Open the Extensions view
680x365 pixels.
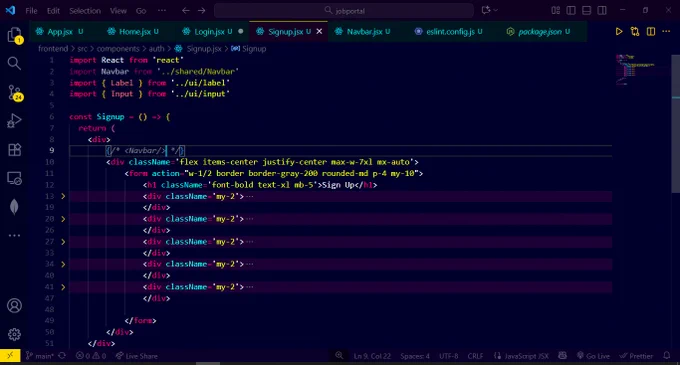14,150
